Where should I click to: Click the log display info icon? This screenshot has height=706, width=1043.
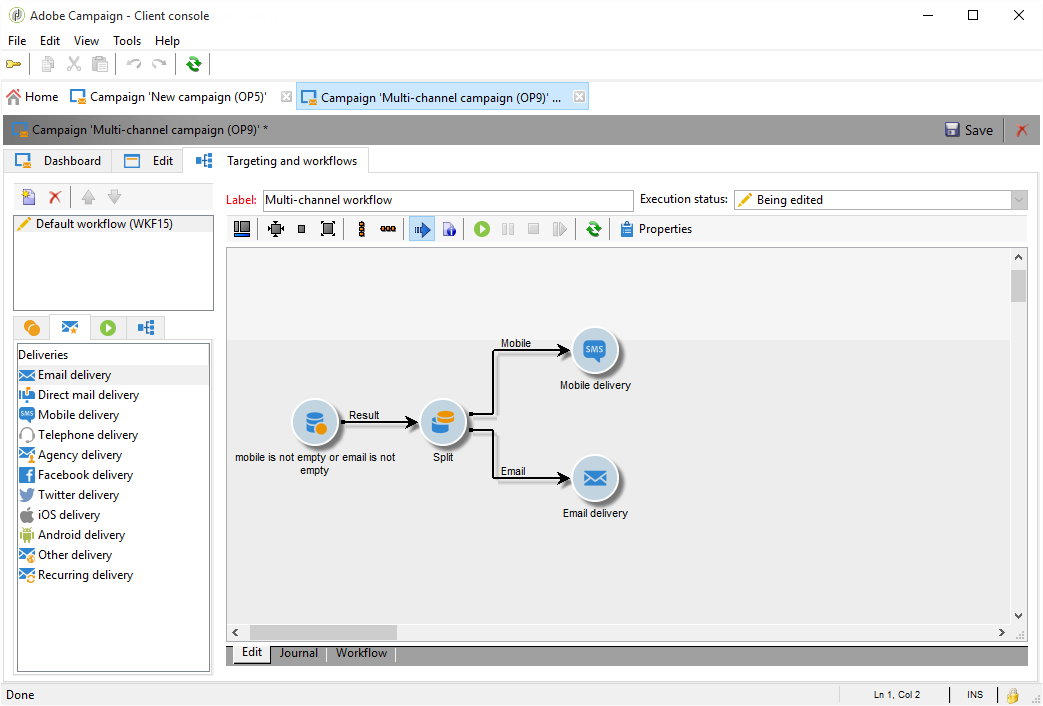click(449, 230)
